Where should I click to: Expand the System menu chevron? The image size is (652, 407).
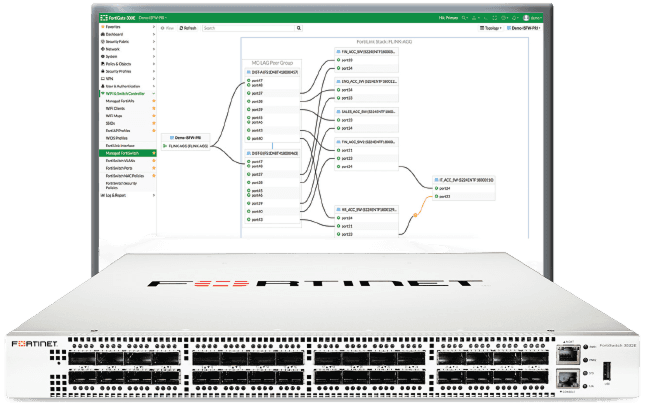tap(153, 57)
